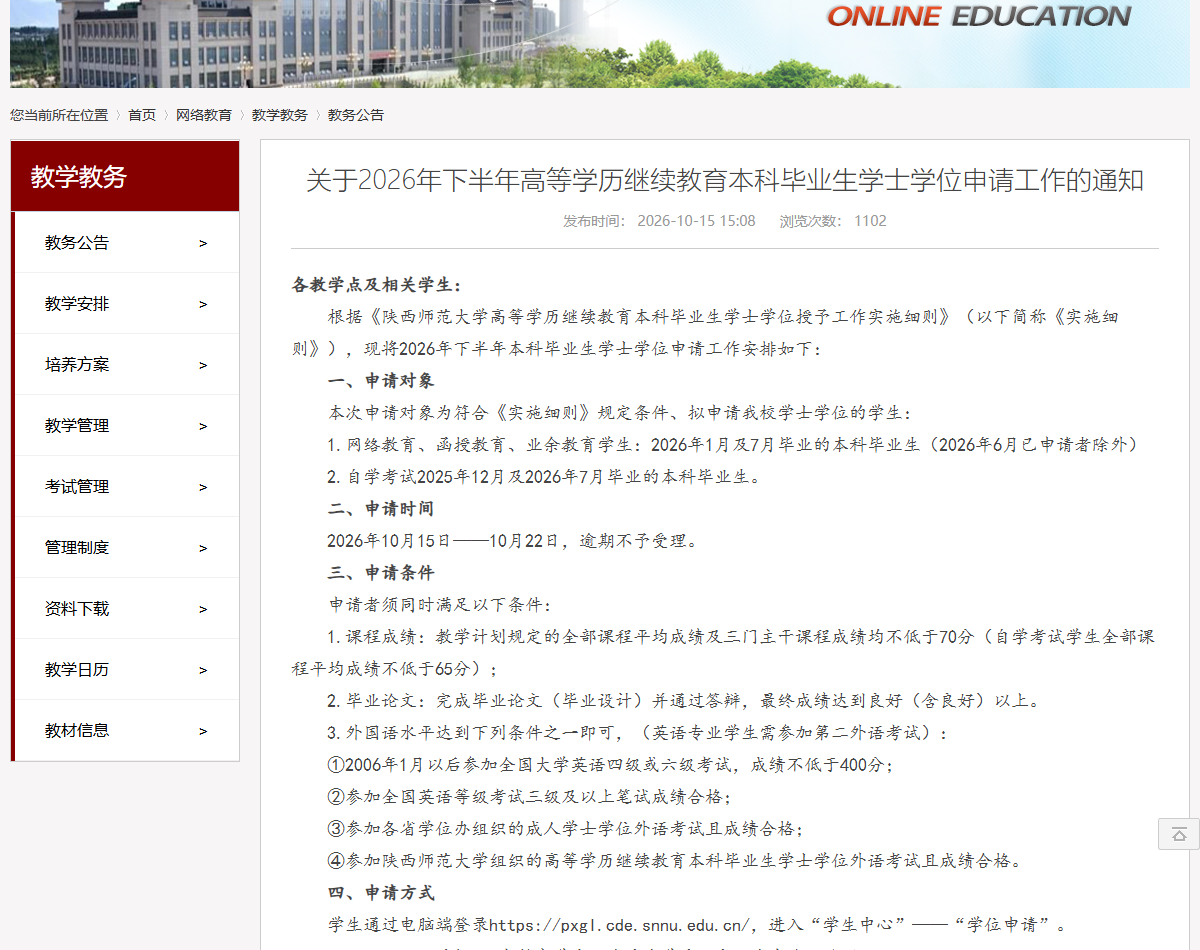Click the heading 三、申请条件
The height and width of the screenshot is (950, 1200).
click(381, 573)
